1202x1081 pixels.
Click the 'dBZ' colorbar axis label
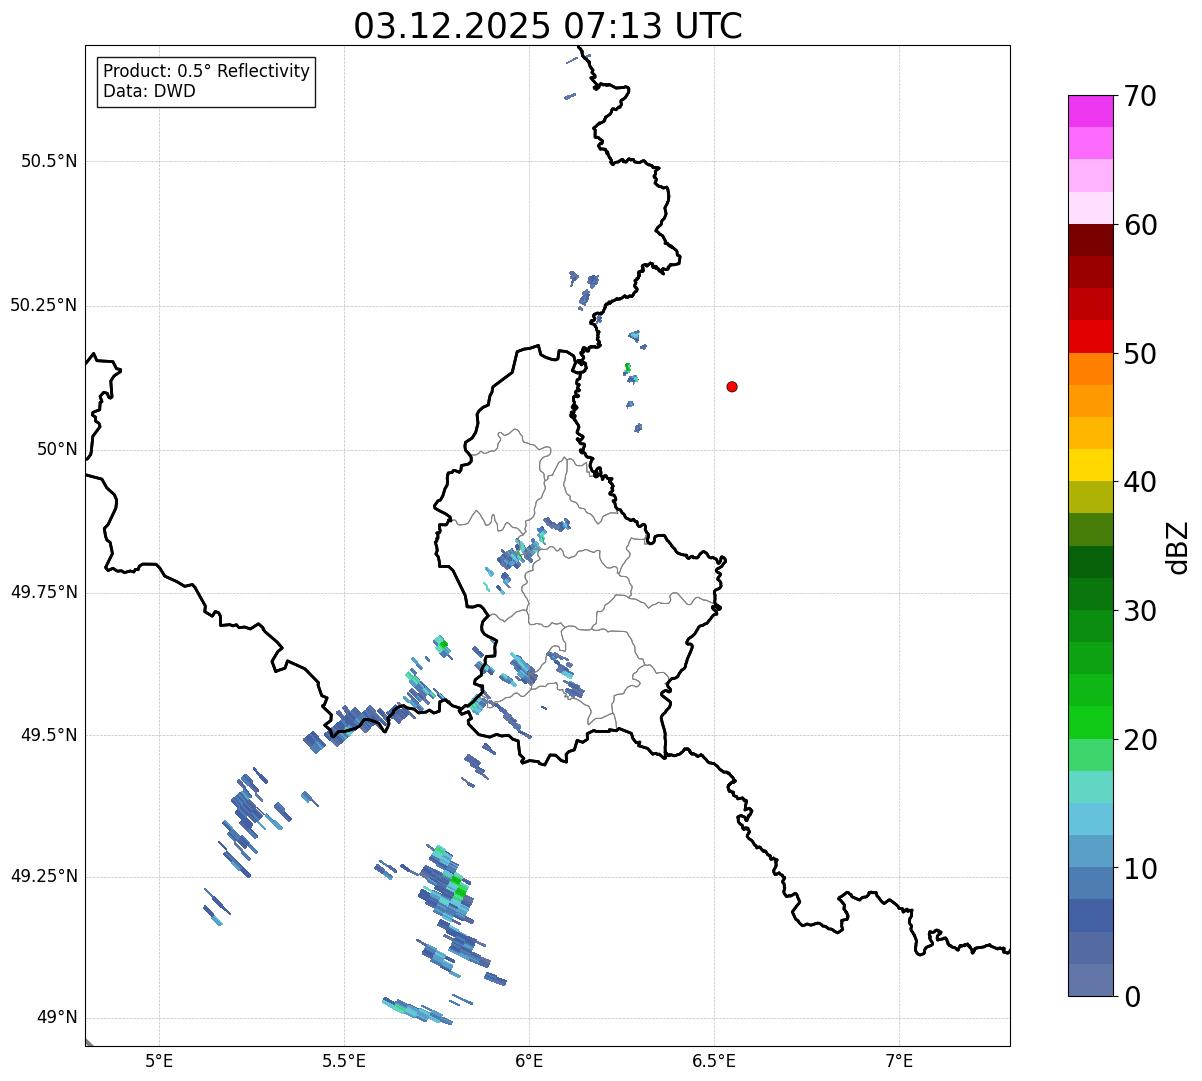[x=1178, y=547]
